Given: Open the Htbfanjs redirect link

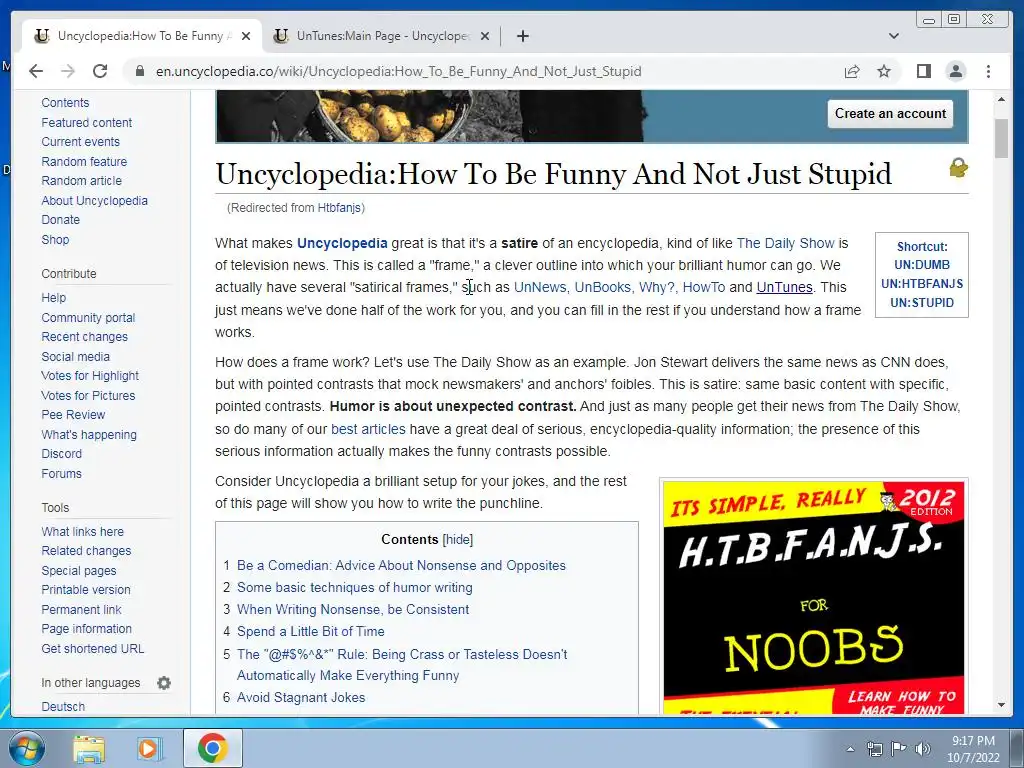Looking at the screenshot, I should (x=339, y=208).
